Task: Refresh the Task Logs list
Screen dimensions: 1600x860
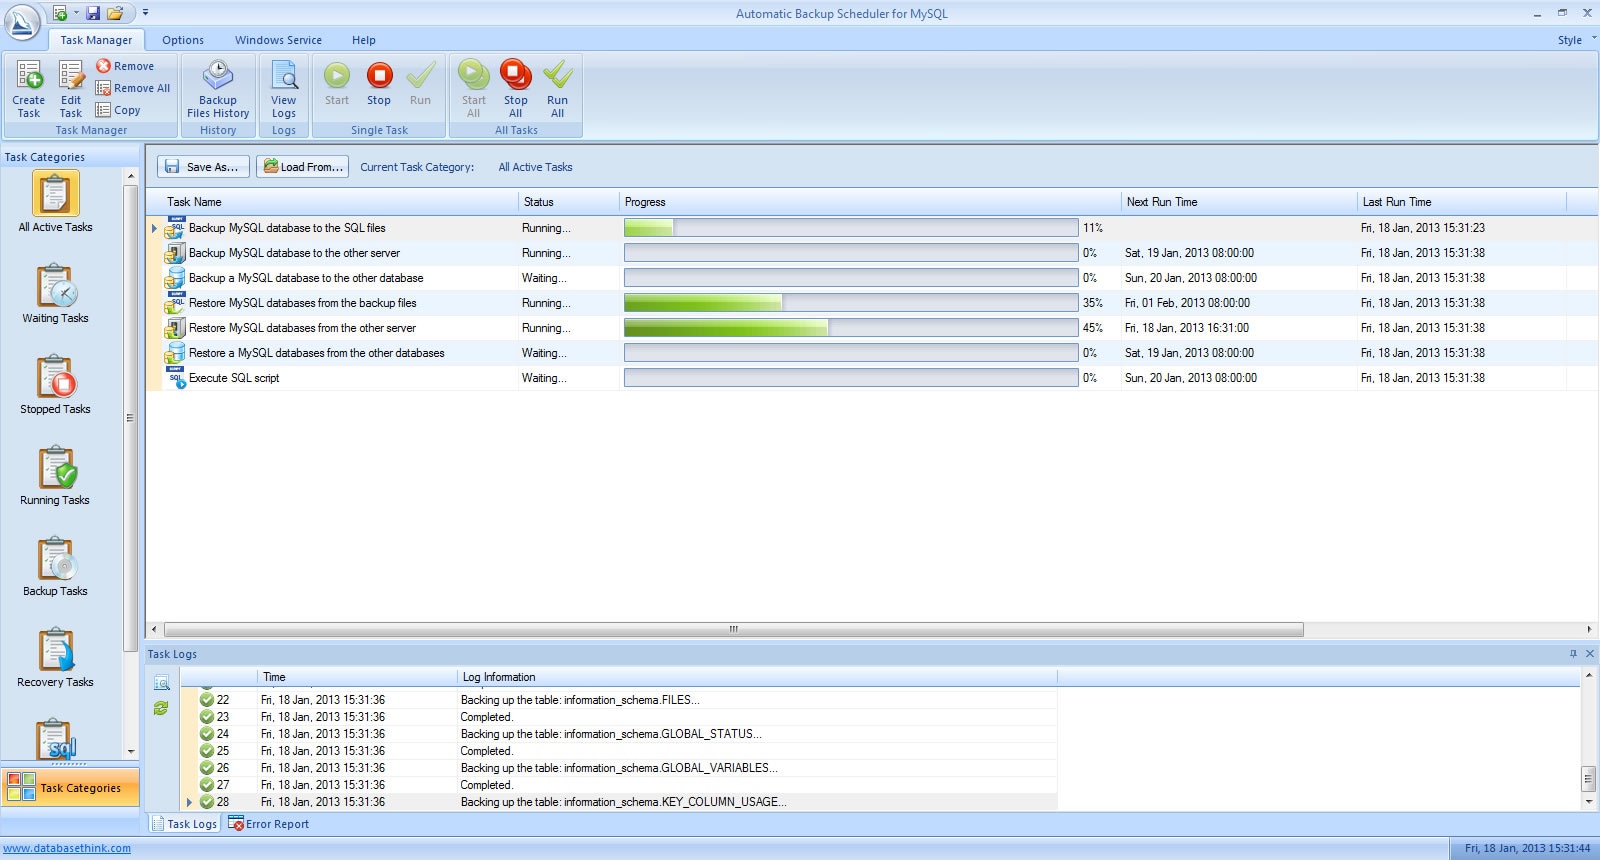Action: [161, 708]
